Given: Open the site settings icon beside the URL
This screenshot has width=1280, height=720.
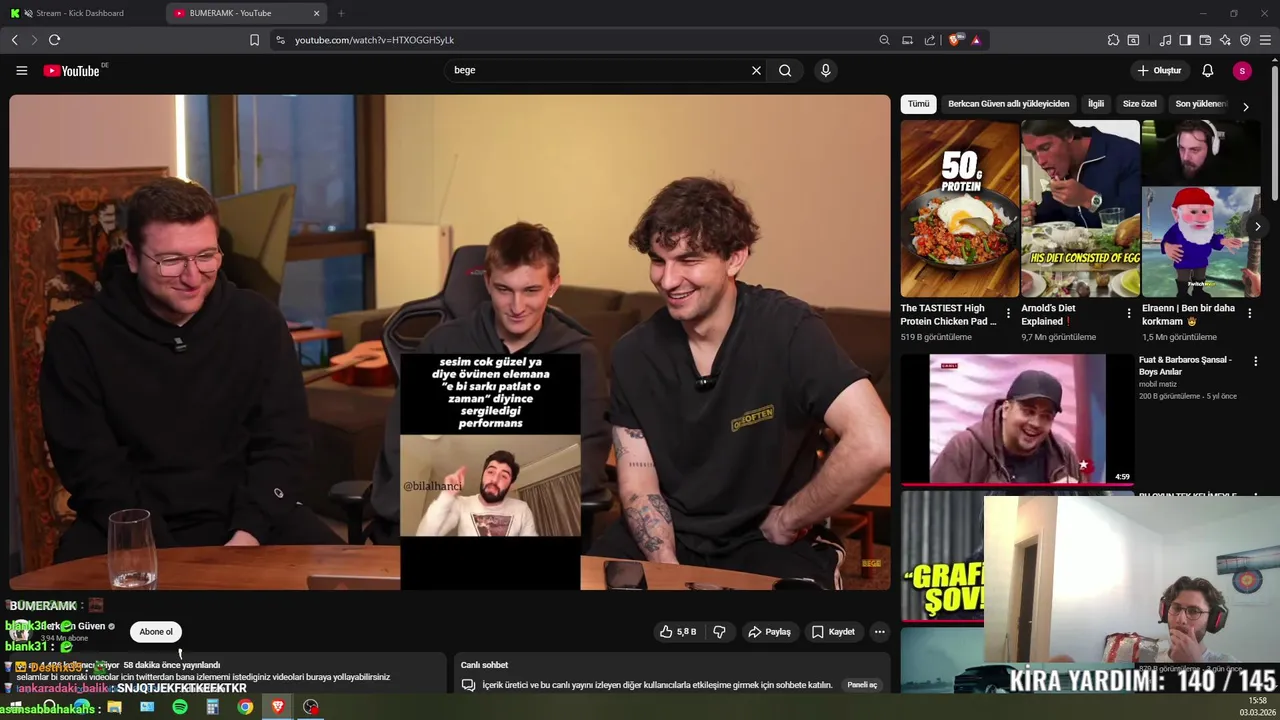Looking at the screenshot, I should [x=280, y=40].
